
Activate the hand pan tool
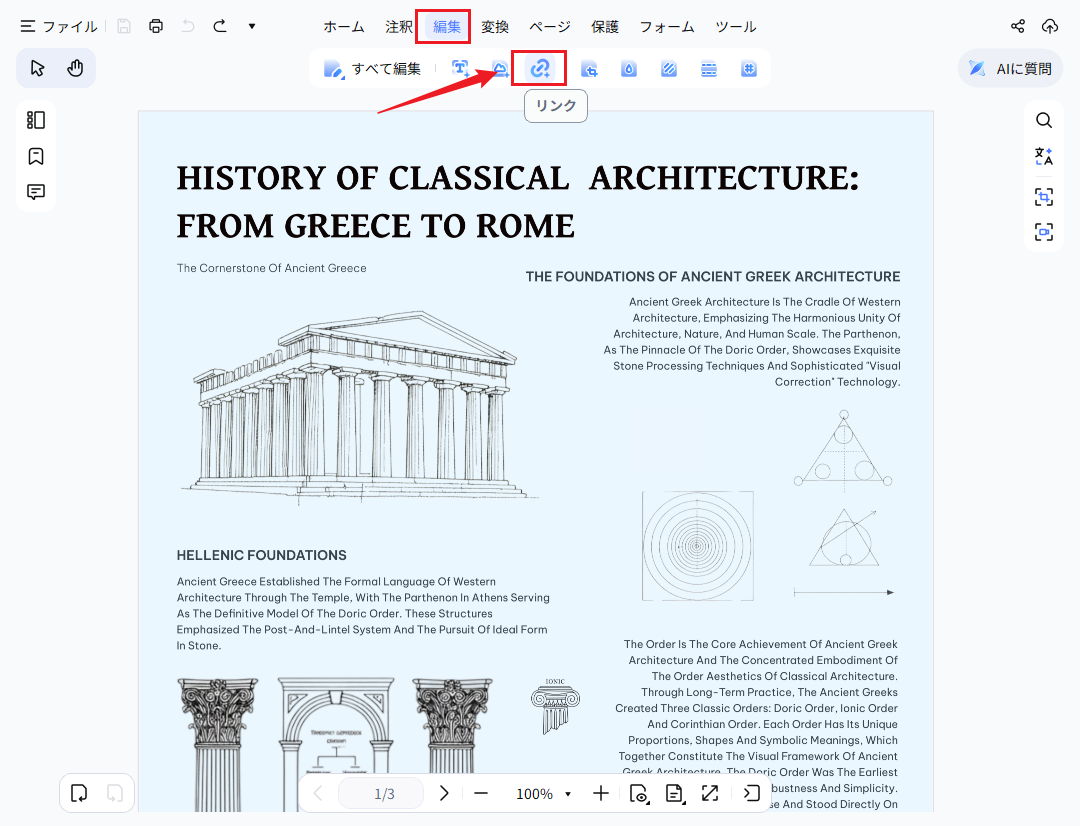point(75,68)
